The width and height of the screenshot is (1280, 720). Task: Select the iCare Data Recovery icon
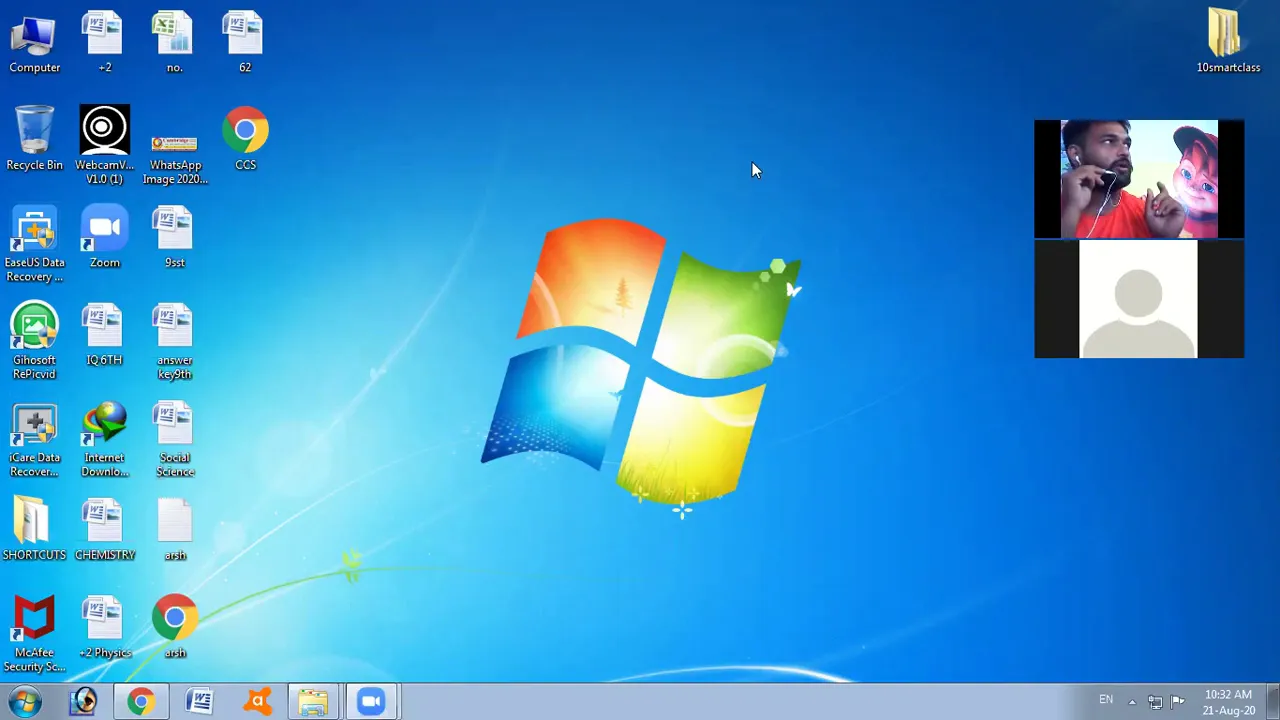tap(34, 440)
